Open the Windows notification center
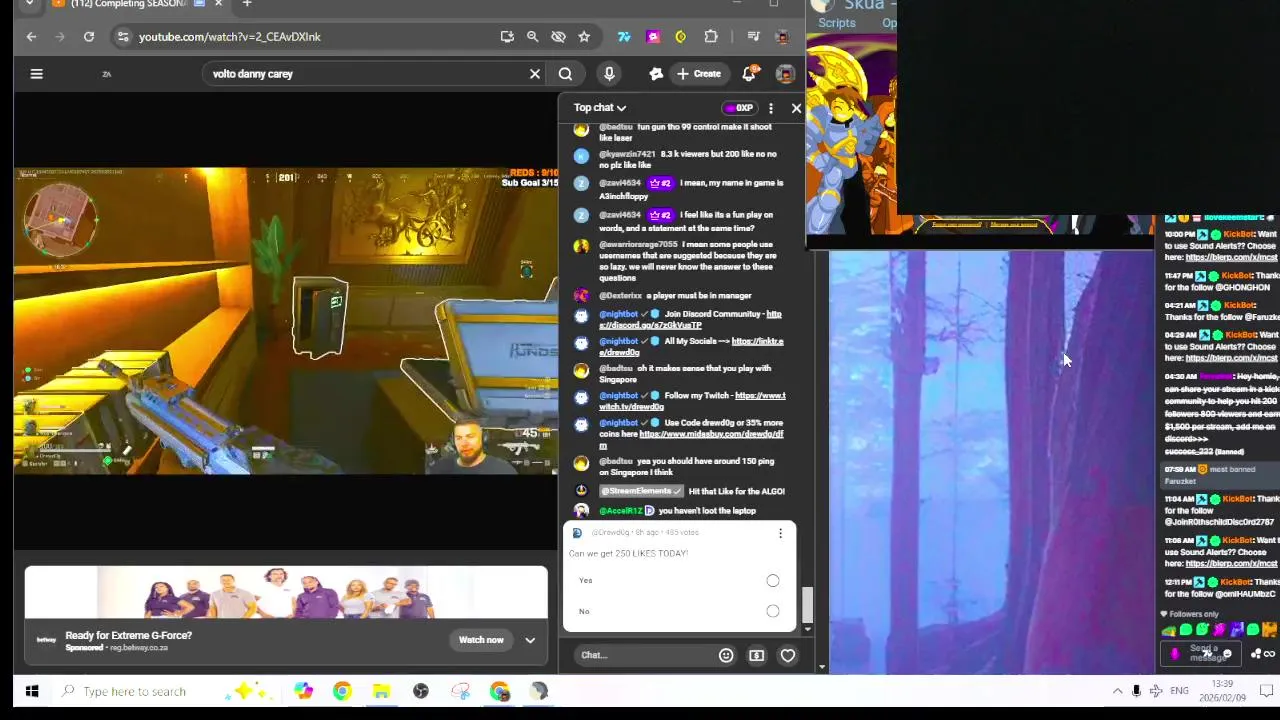Screen dimensions: 1280x720 tap(1265, 691)
